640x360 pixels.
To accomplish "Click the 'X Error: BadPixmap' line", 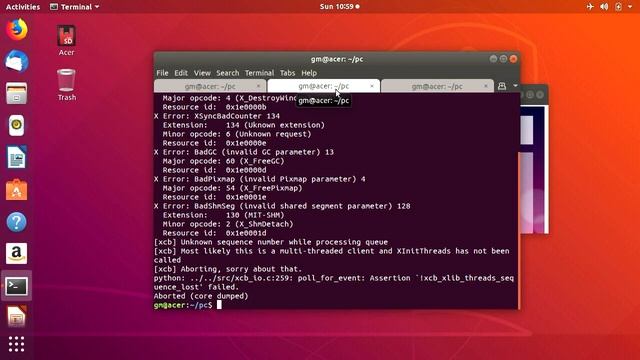I will click(260, 179).
